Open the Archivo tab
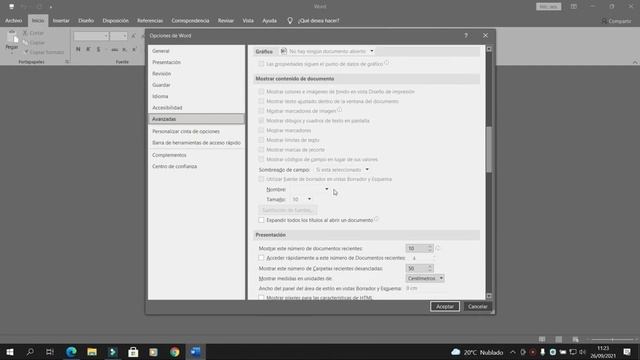Viewport: 640px width, 360px height. click(x=13, y=20)
